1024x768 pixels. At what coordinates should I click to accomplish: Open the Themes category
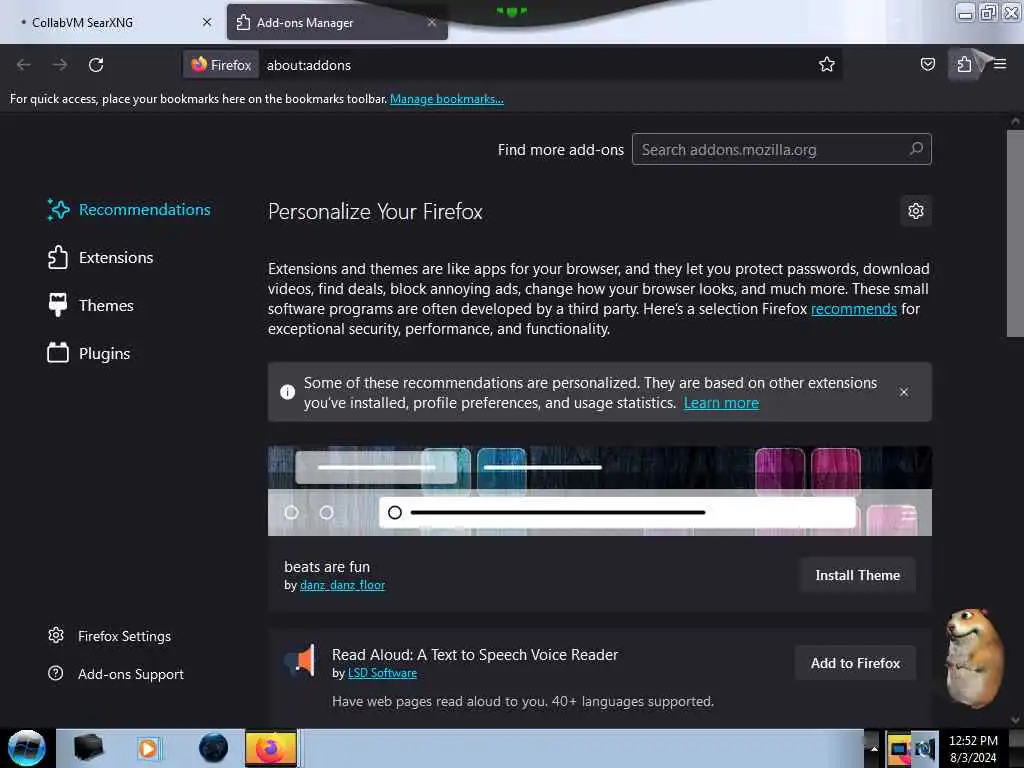[91, 305]
